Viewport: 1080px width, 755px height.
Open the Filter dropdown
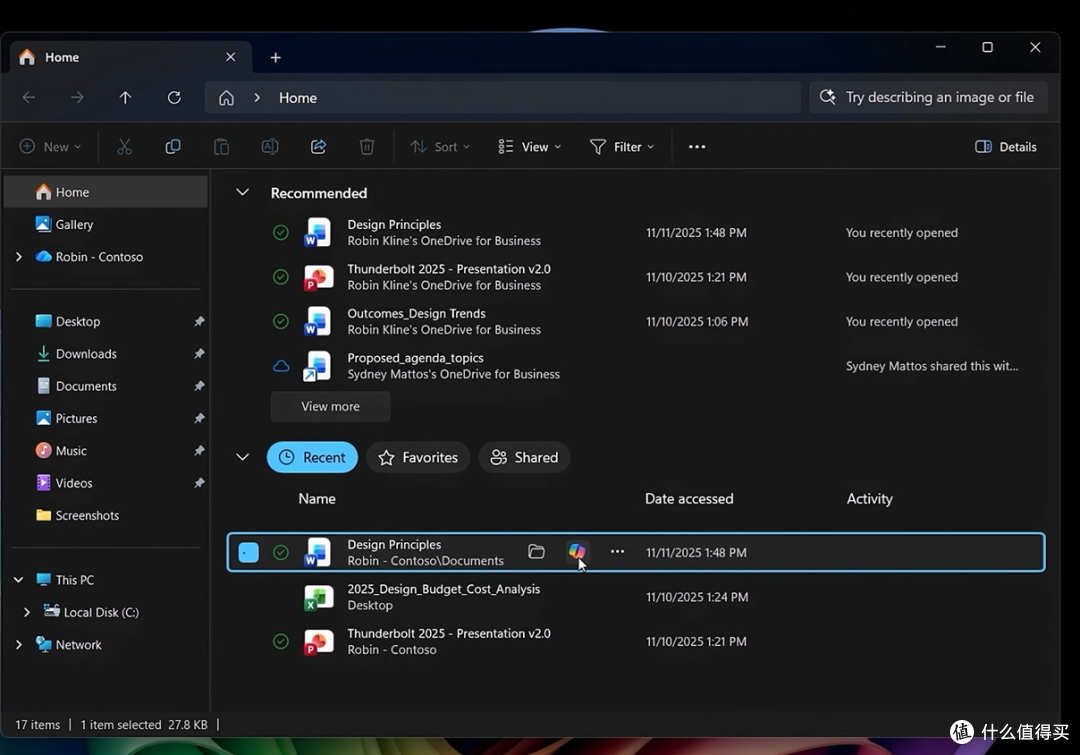(622, 147)
